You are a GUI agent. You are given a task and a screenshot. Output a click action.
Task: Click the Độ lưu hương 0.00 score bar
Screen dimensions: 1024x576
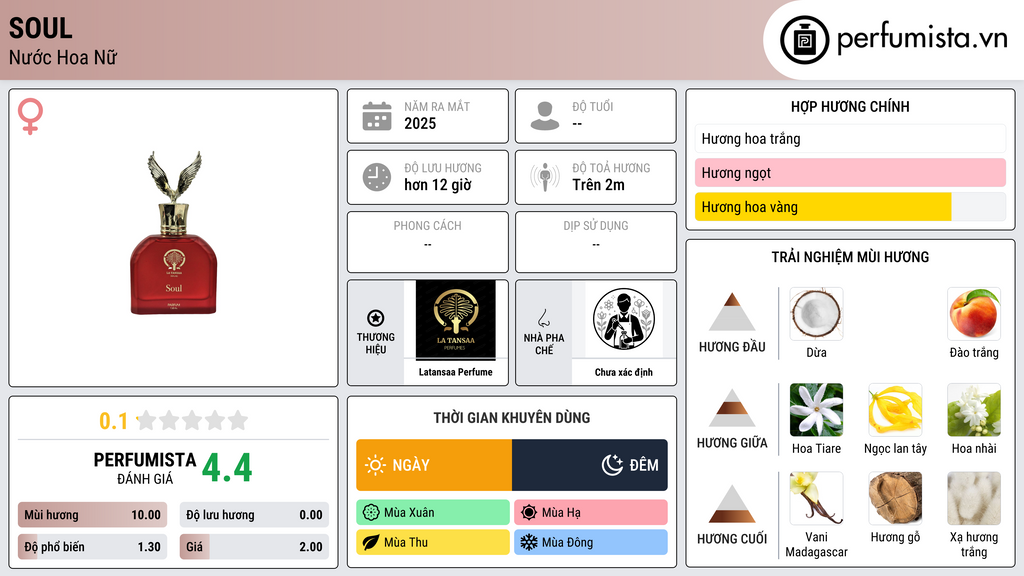tap(254, 515)
